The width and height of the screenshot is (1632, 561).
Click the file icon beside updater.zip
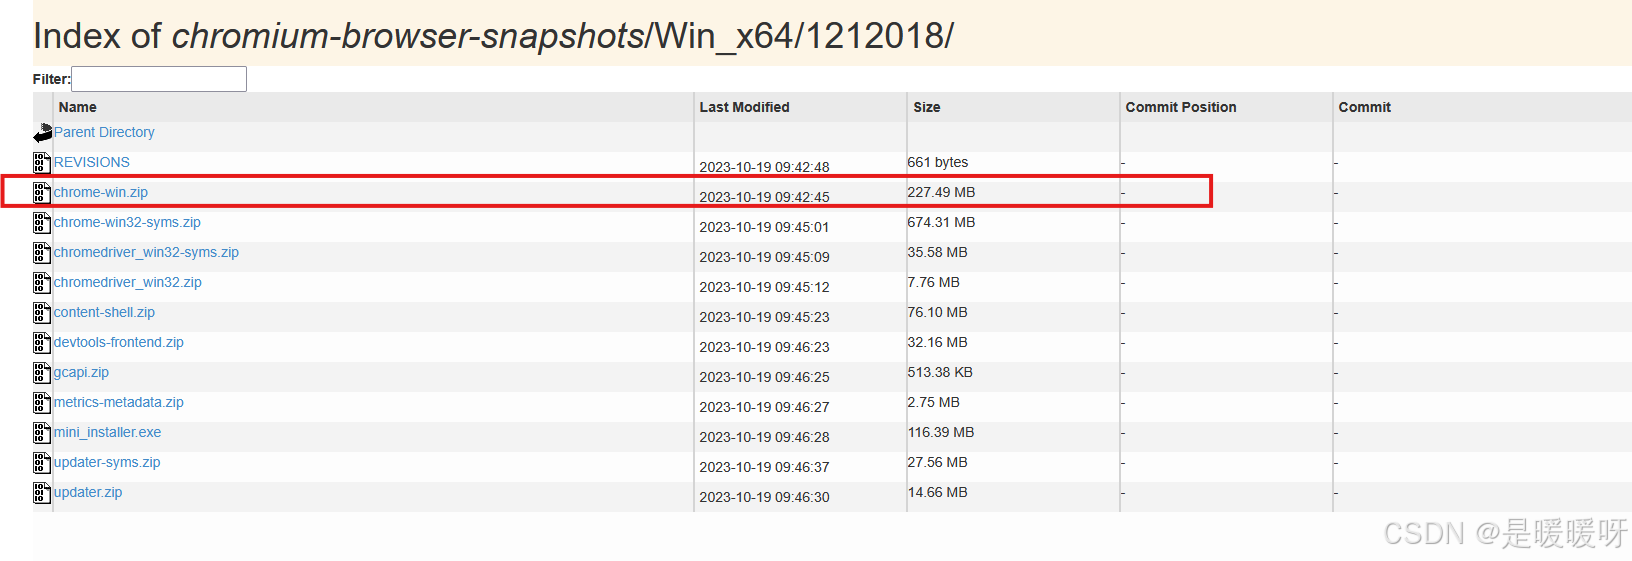click(42, 493)
